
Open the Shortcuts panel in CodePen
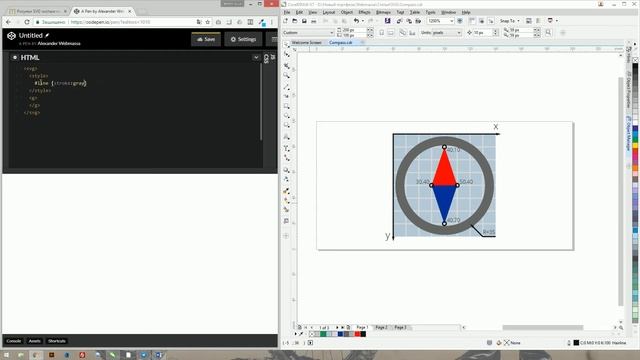pos(57,341)
